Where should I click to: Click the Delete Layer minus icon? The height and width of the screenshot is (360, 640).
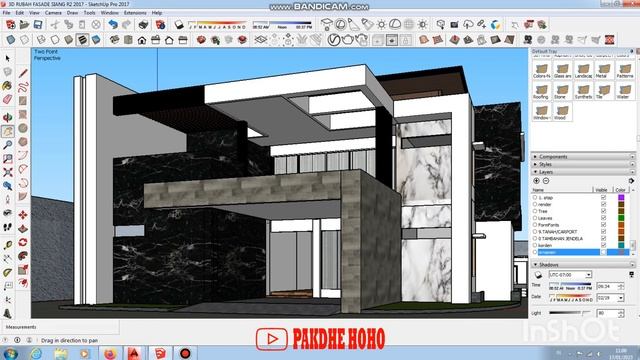click(546, 181)
